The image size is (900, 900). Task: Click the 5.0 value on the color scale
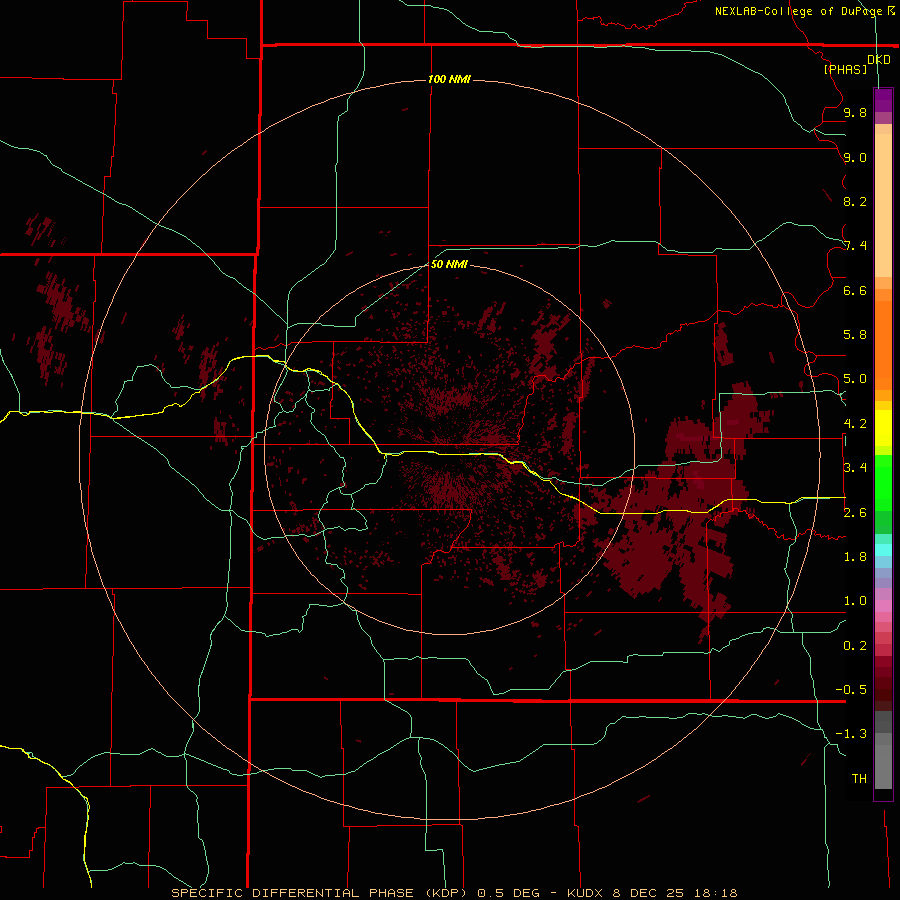[855, 379]
